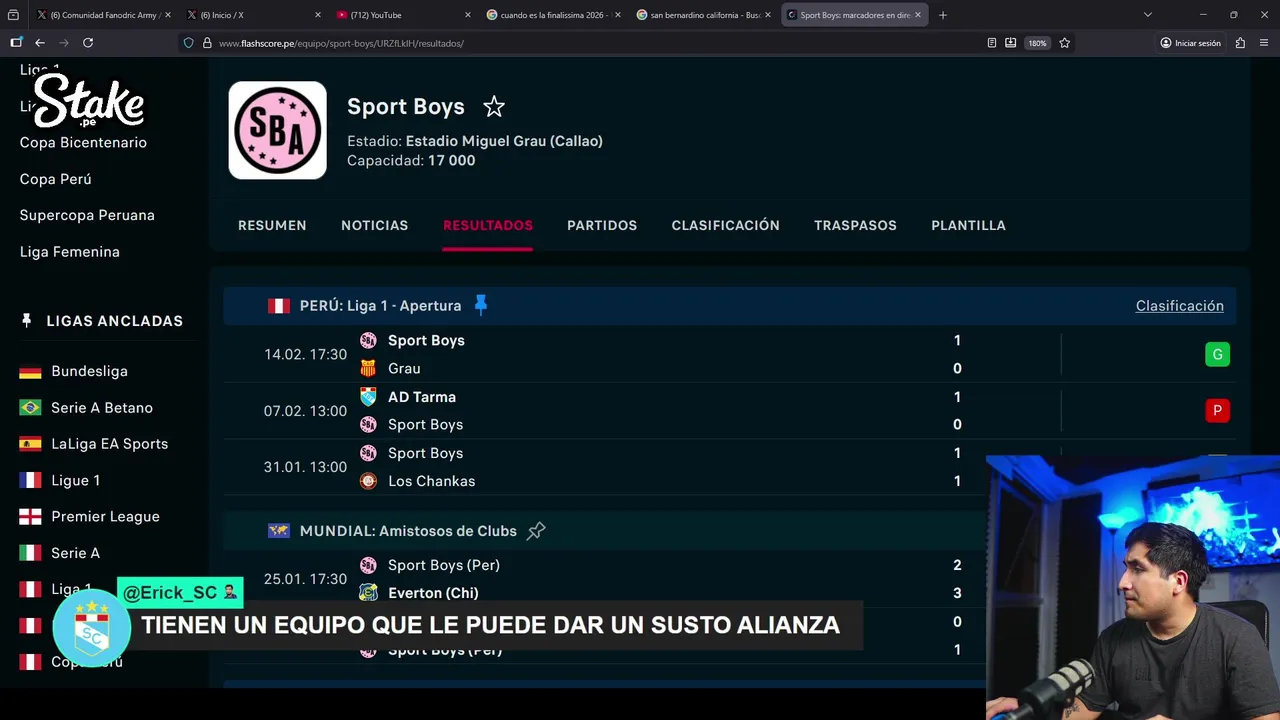Open PERÚ: Liga 1 - Apertura league header
Screen dimensions: 1280x720
click(380, 306)
